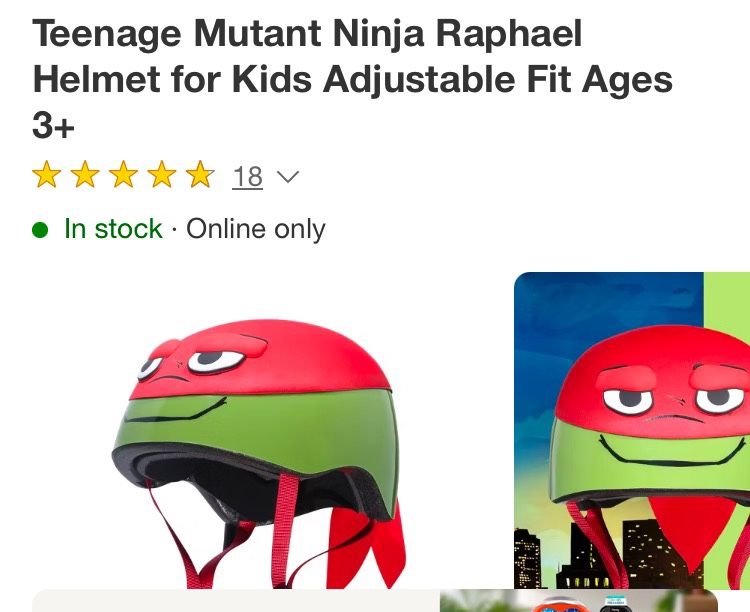The image size is (750, 612).
Task: Click the third rating star
Action: coord(123,177)
